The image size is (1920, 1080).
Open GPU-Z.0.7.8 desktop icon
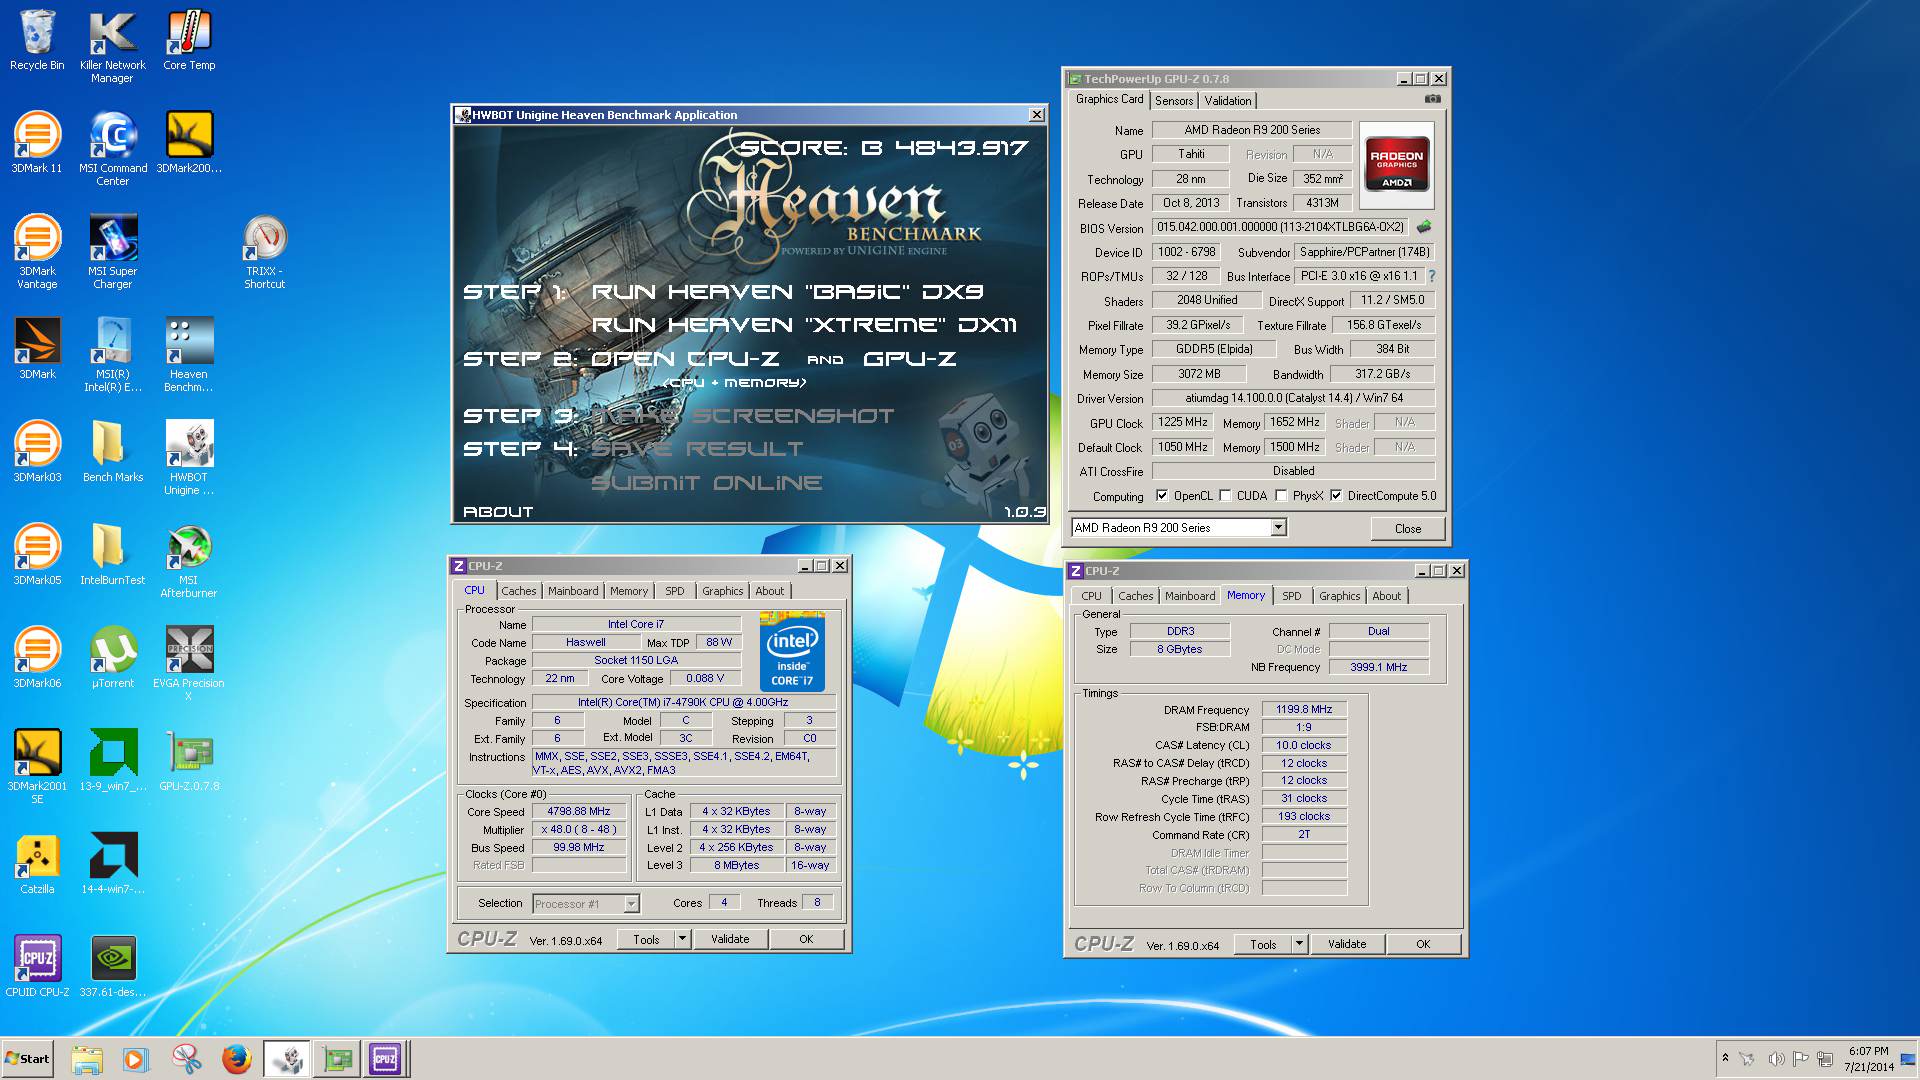(189, 761)
